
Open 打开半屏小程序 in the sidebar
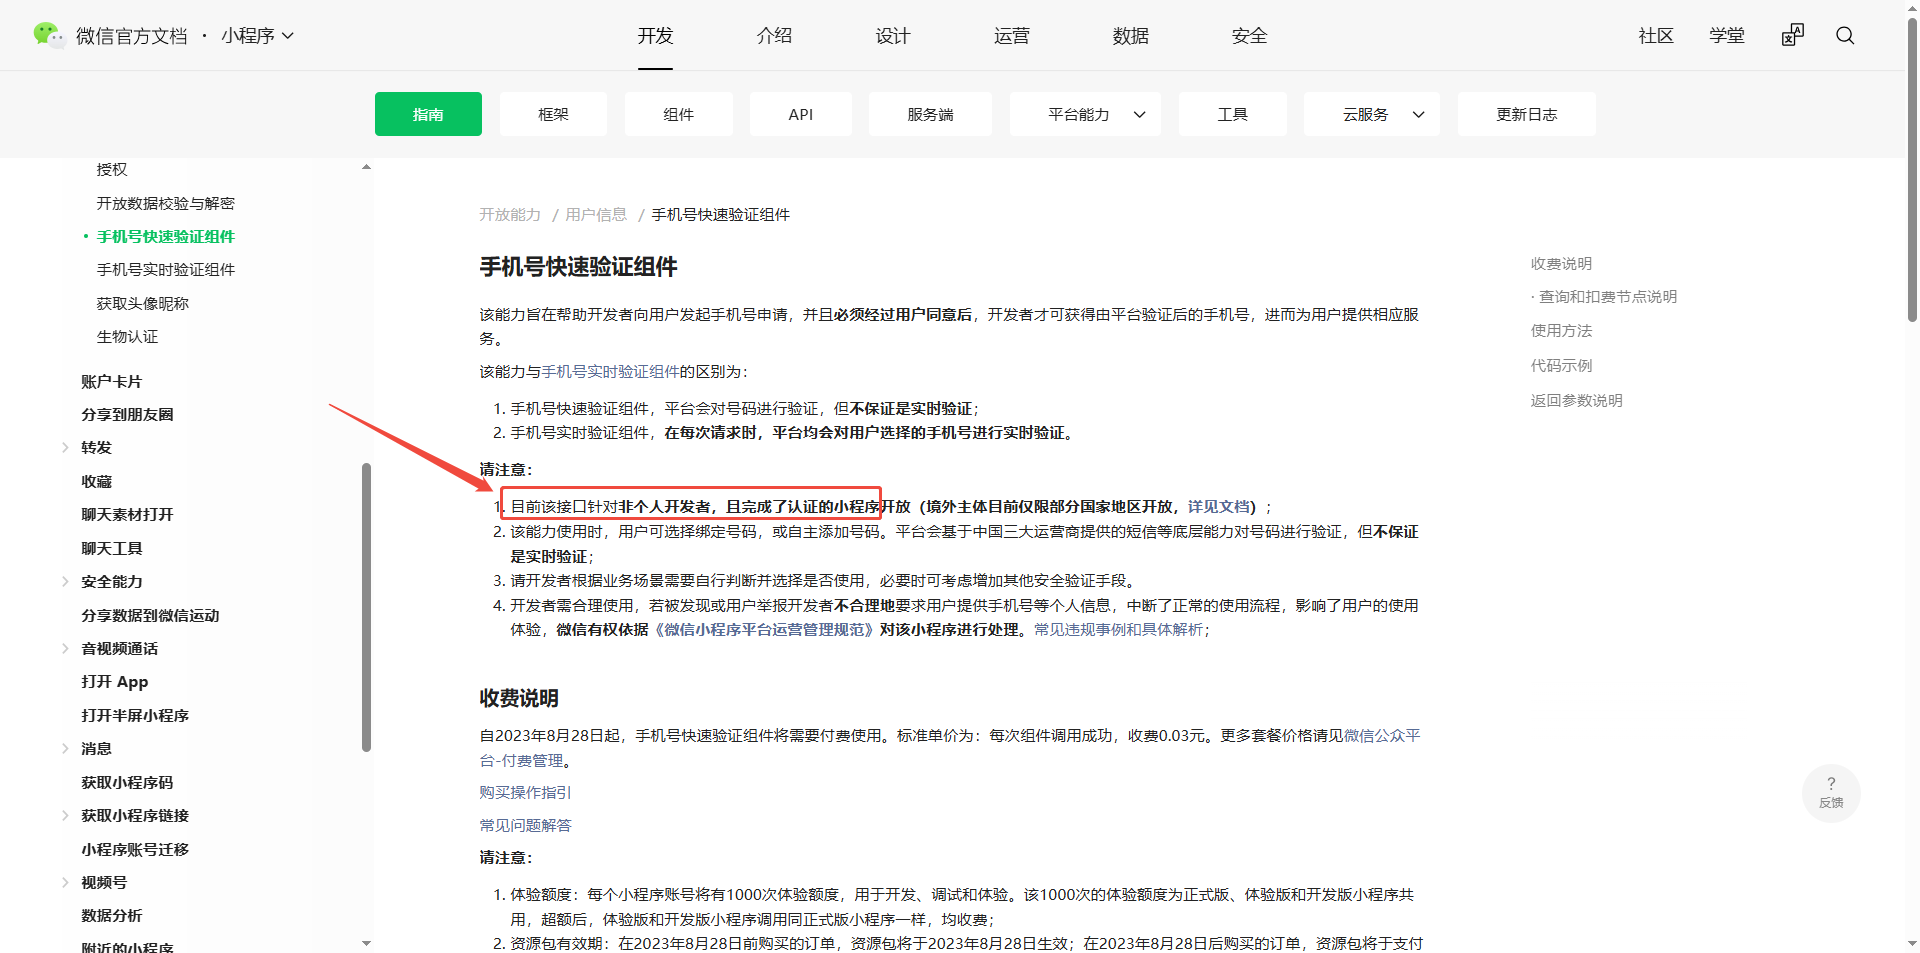[x=135, y=716]
